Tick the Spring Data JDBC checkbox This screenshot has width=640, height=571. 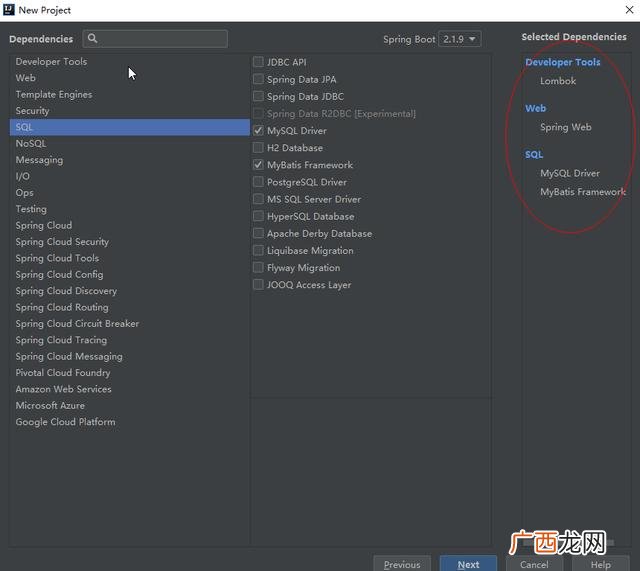pos(258,96)
